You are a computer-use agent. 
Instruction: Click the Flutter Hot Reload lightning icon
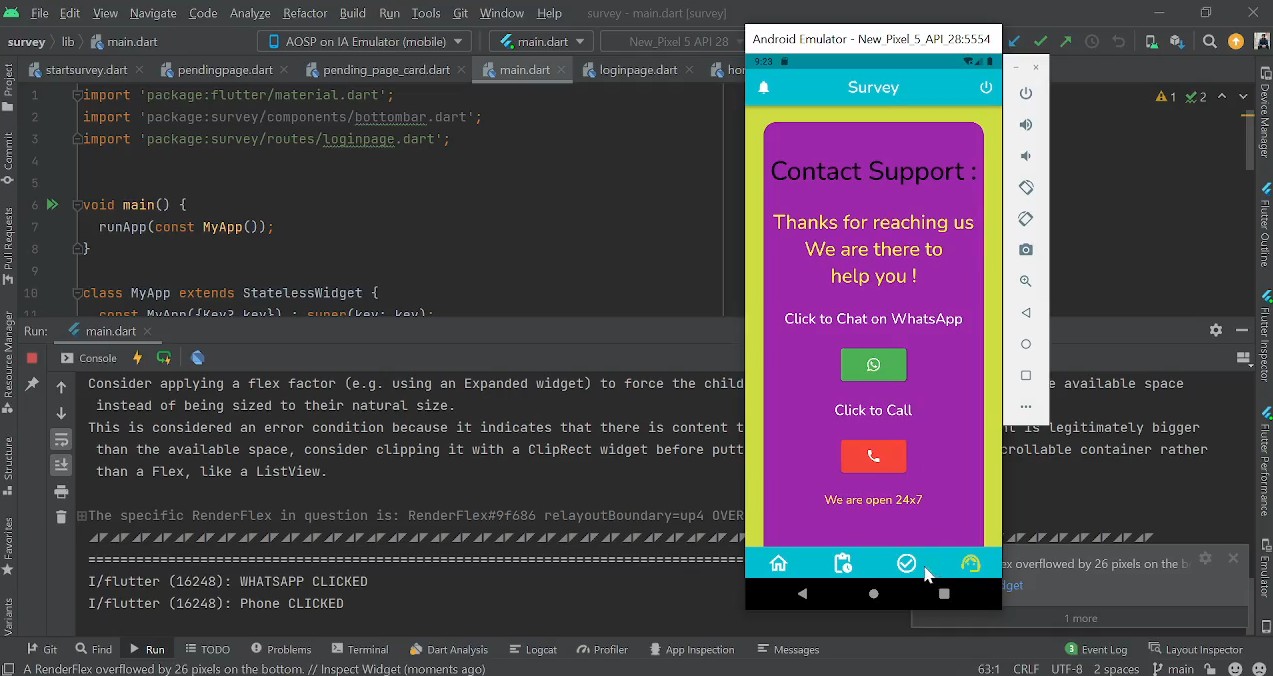pyautogui.click(x=137, y=358)
